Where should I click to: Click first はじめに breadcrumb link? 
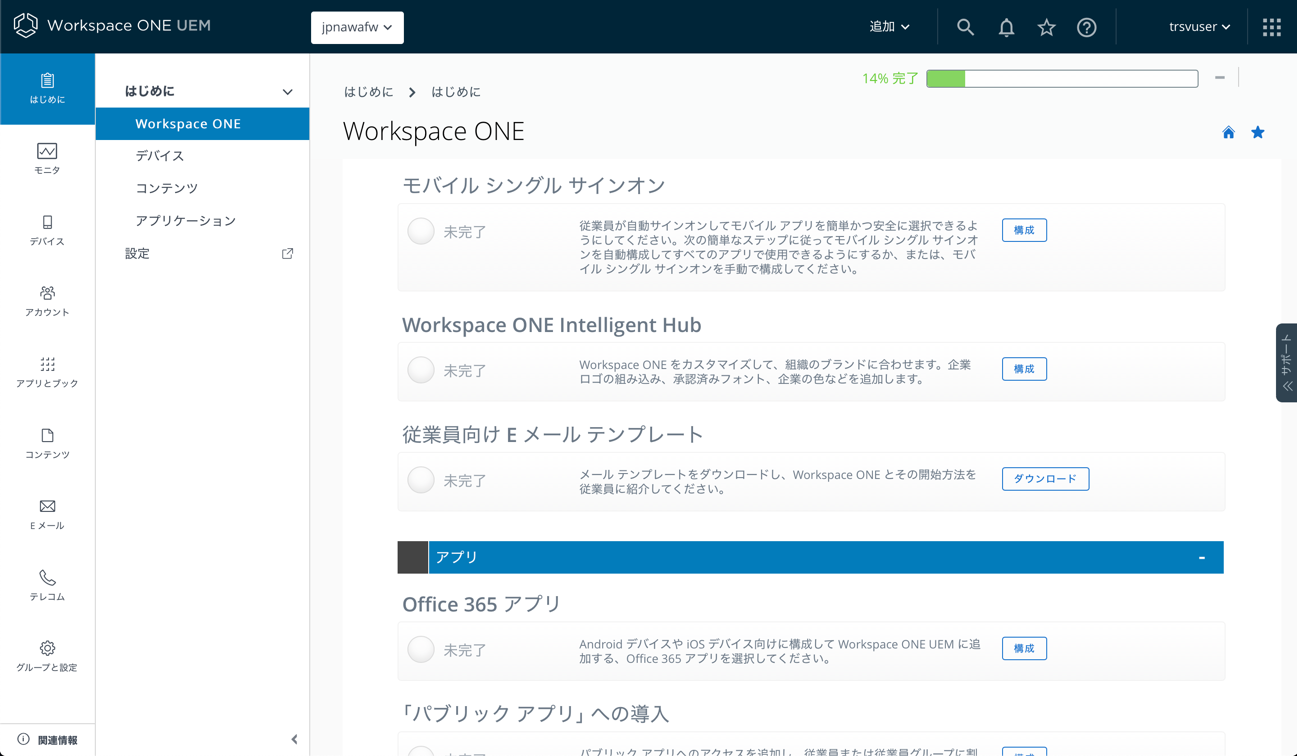[368, 92]
